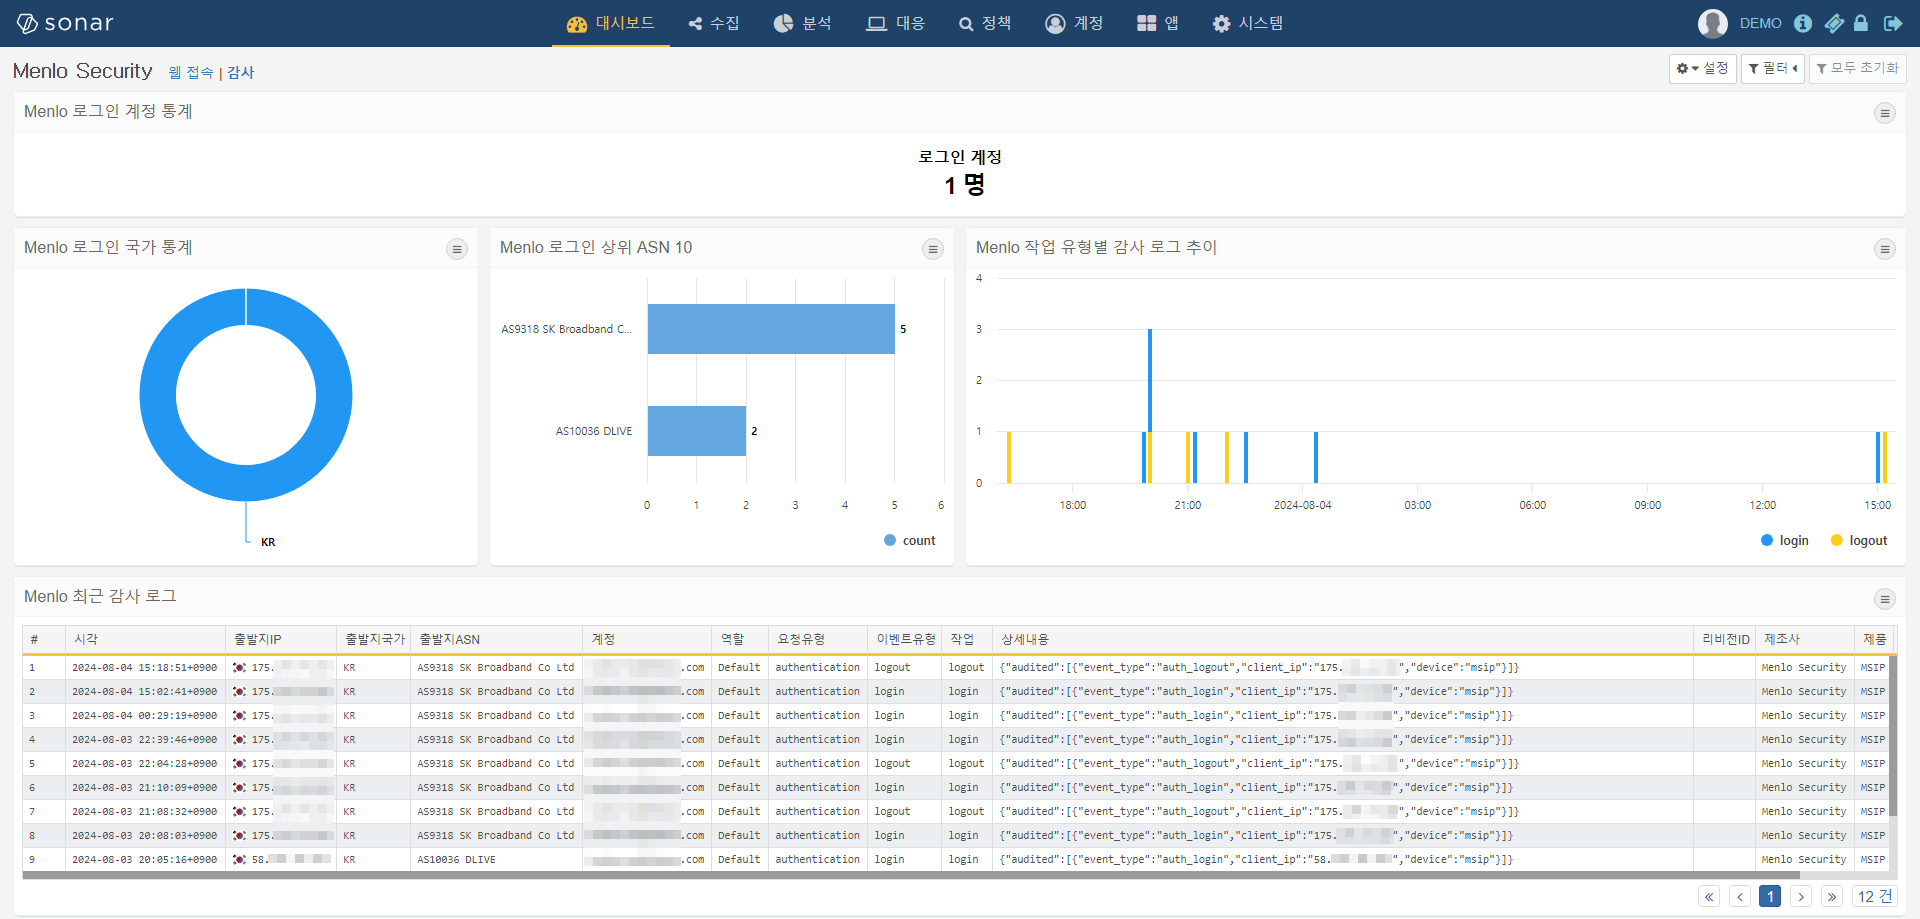Sort by 시각 column header
Image resolution: width=1920 pixels, height=919 pixels.
(145, 639)
